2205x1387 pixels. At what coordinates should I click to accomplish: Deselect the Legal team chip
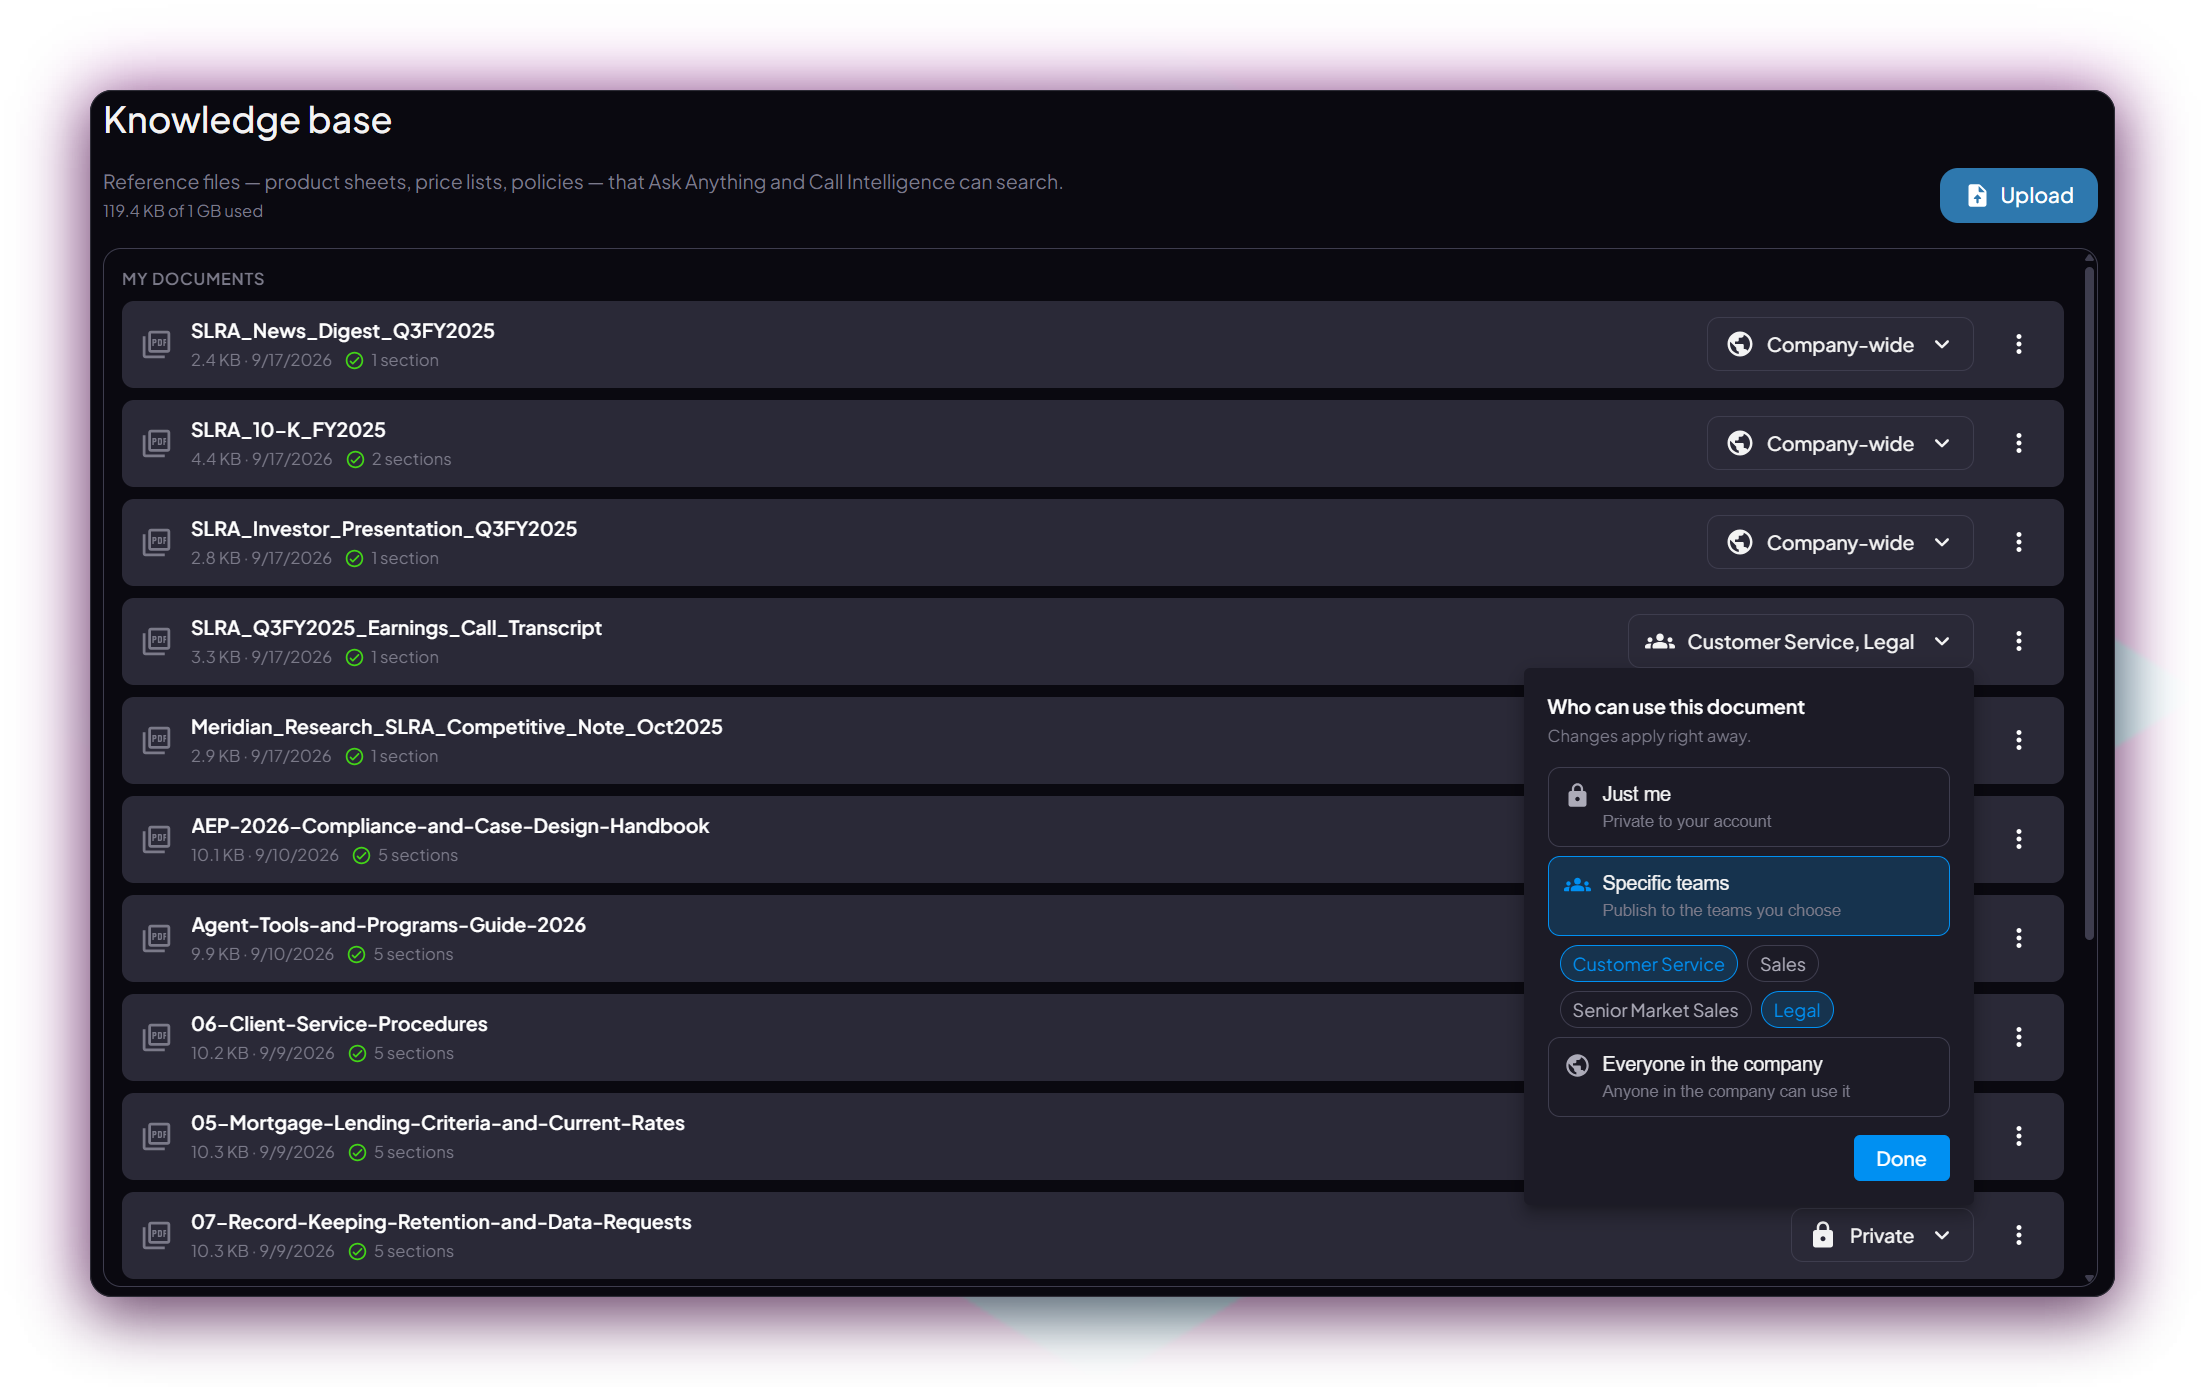[1796, 1010]
